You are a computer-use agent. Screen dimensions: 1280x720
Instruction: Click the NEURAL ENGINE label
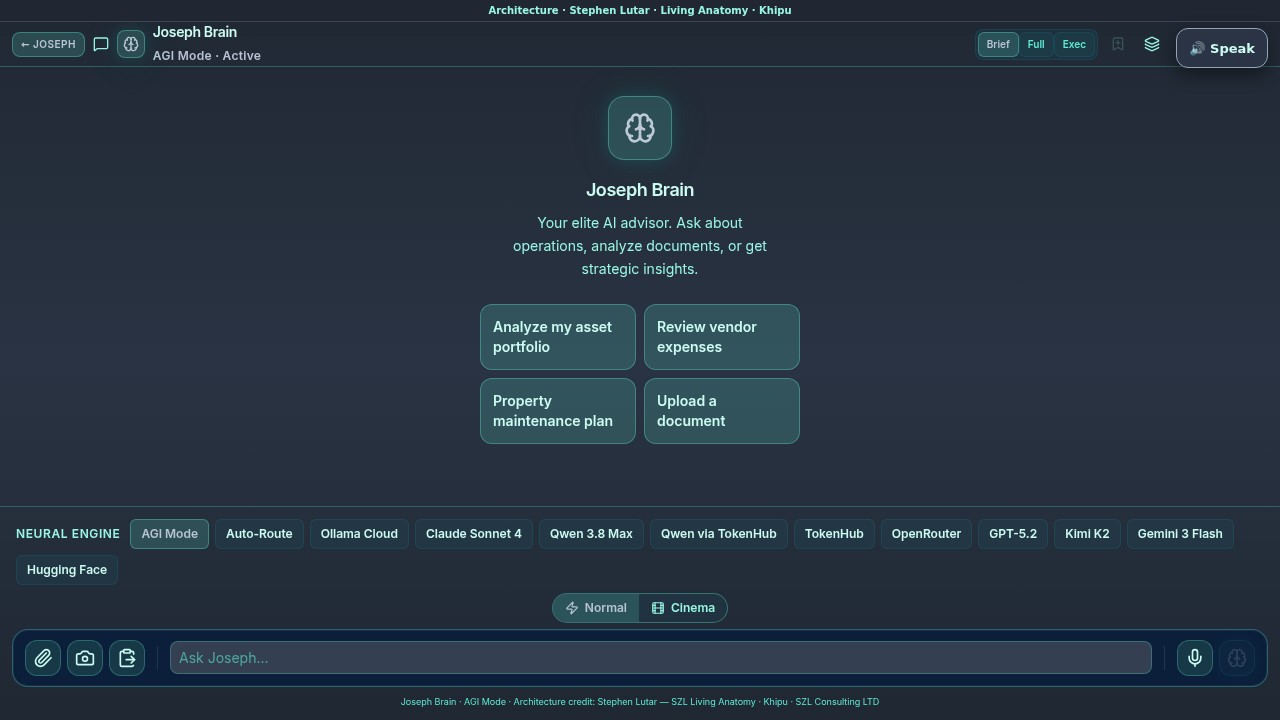coord(68,534)
